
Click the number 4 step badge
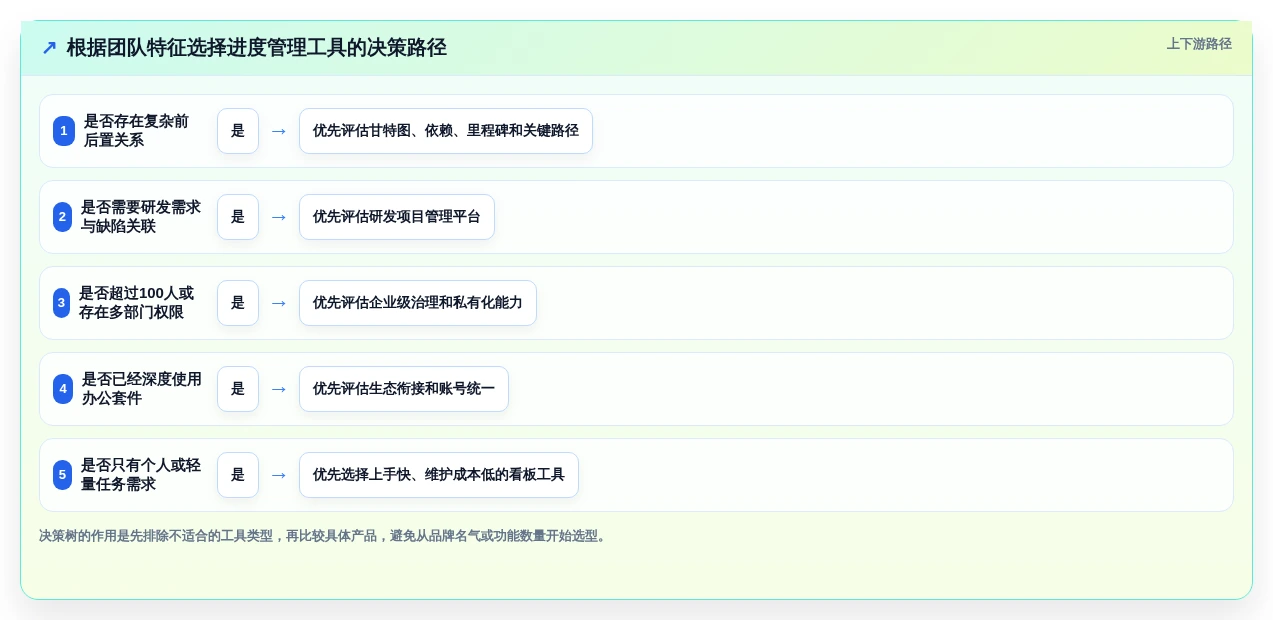click(63, 389)
